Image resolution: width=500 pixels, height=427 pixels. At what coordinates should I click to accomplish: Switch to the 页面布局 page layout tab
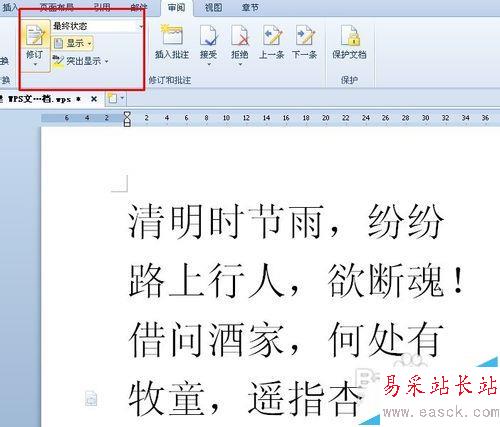point(57,7)
